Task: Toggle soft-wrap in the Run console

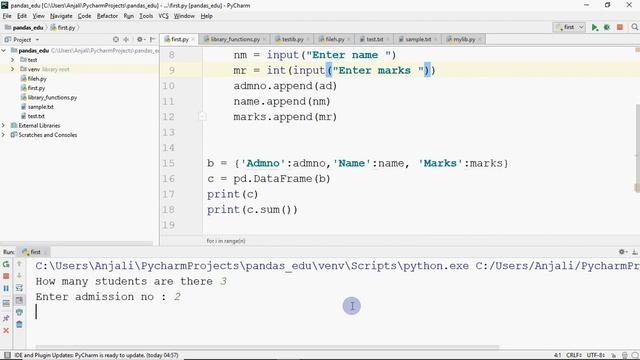Action: pos(19,288)
